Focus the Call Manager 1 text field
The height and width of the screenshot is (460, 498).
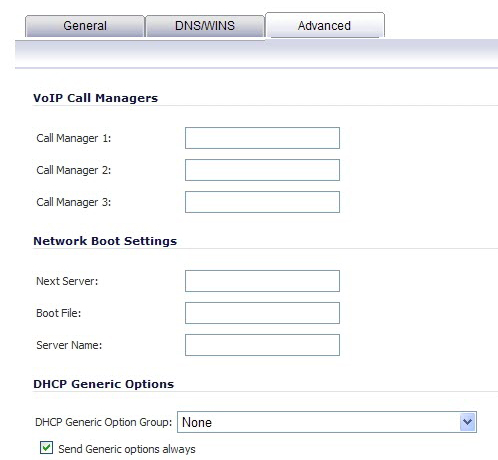click(x=262, y=138)
